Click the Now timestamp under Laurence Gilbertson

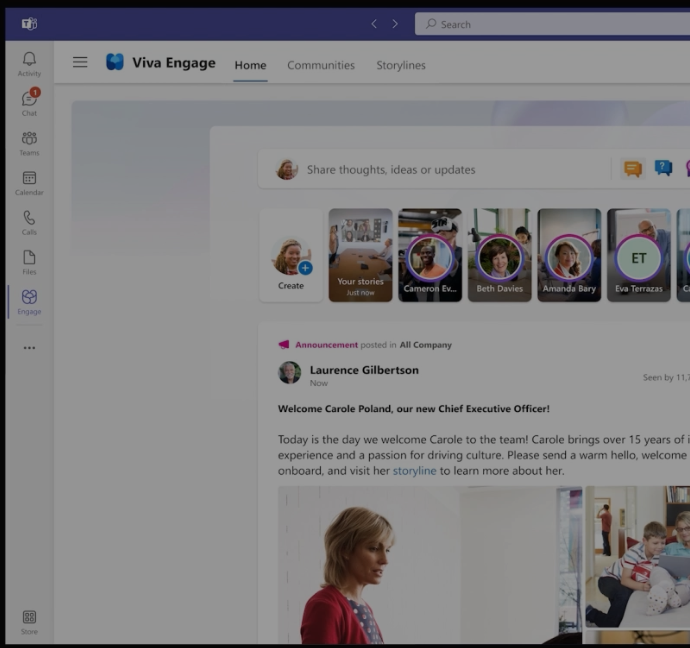(x=319, y=383)
